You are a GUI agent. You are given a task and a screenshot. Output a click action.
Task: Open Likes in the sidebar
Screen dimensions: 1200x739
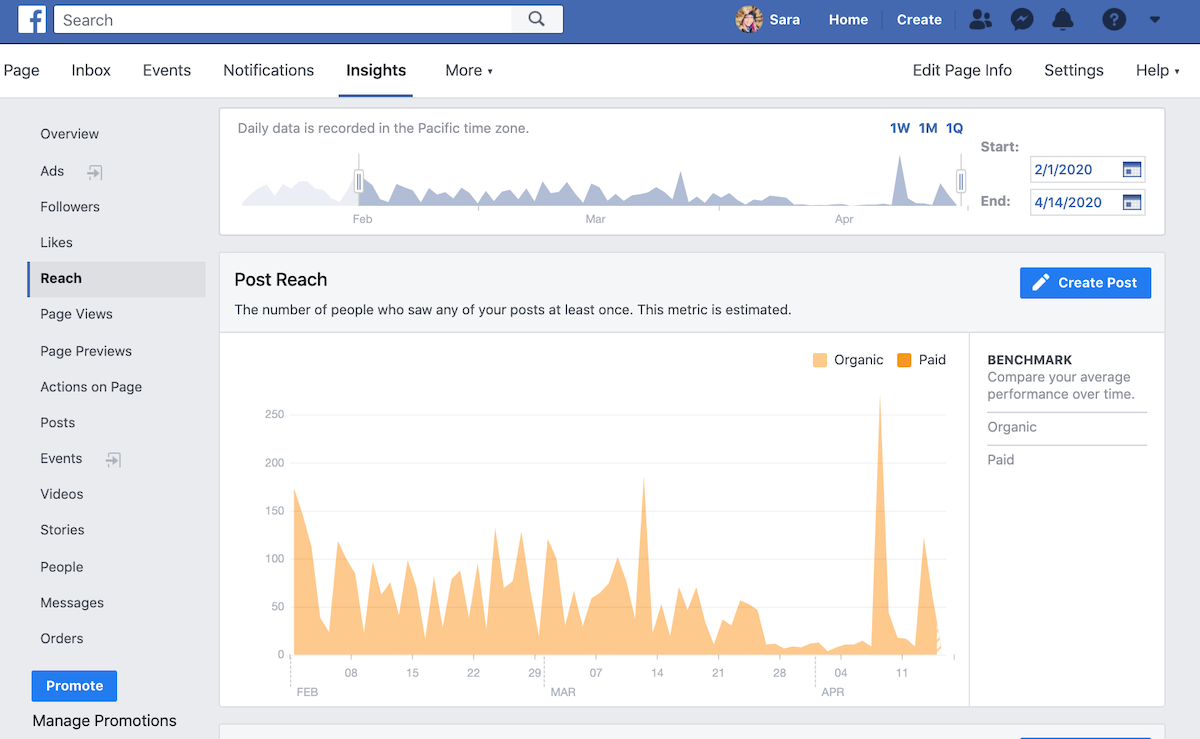(56, 242)
